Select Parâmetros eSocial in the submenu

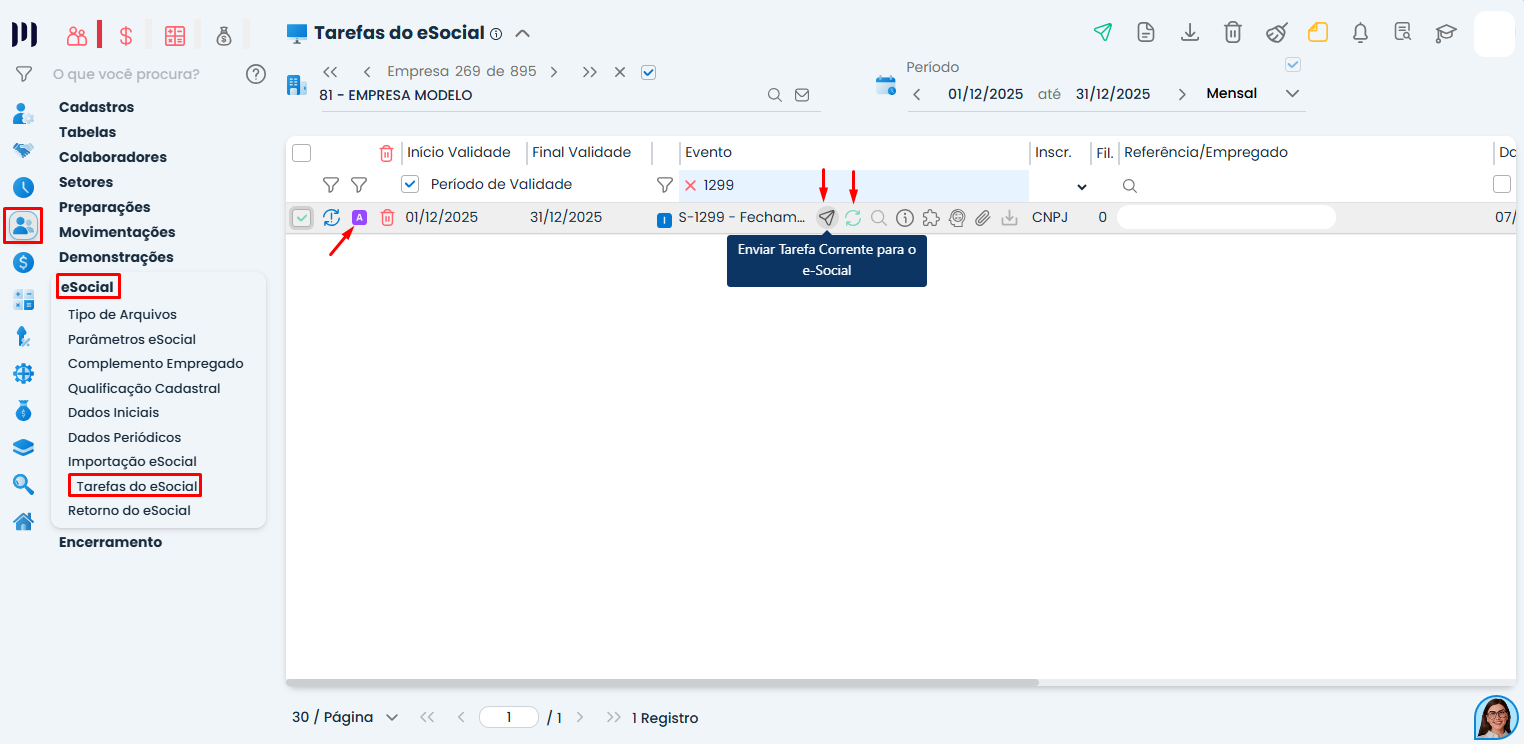click(x=132, y=339)
